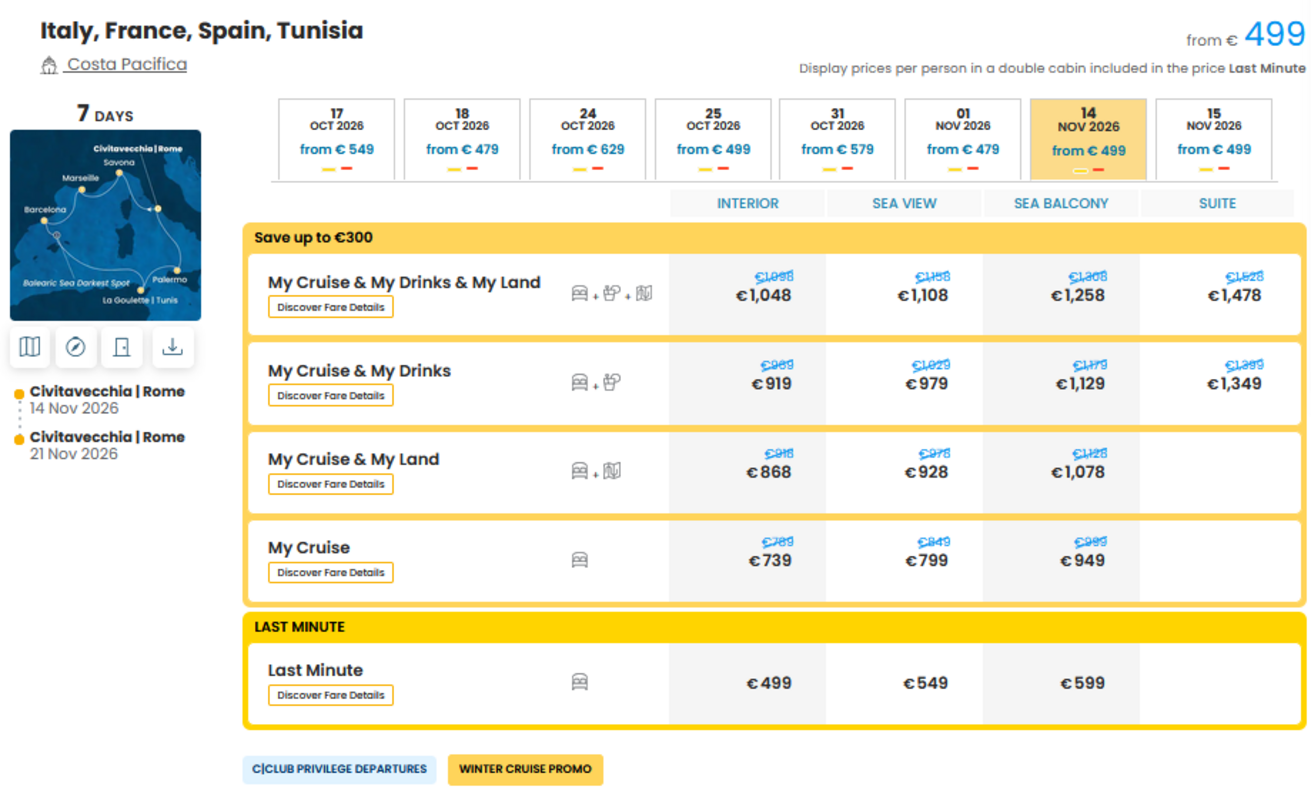This screenshot has height=800, width=1311.
Task: Select the 18 Oct 2026 departure tab
Action: pyautogui.click(x=462, y=139)
